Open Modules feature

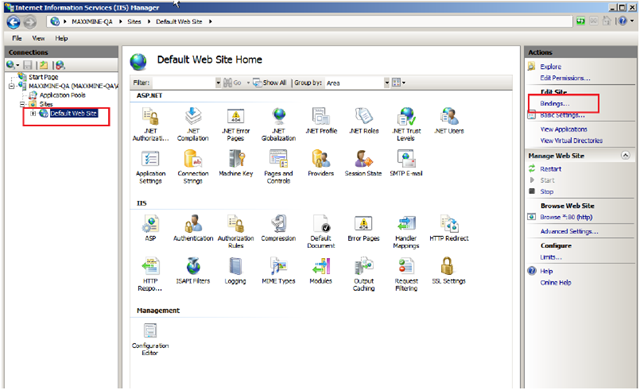(x=321, y=270)
